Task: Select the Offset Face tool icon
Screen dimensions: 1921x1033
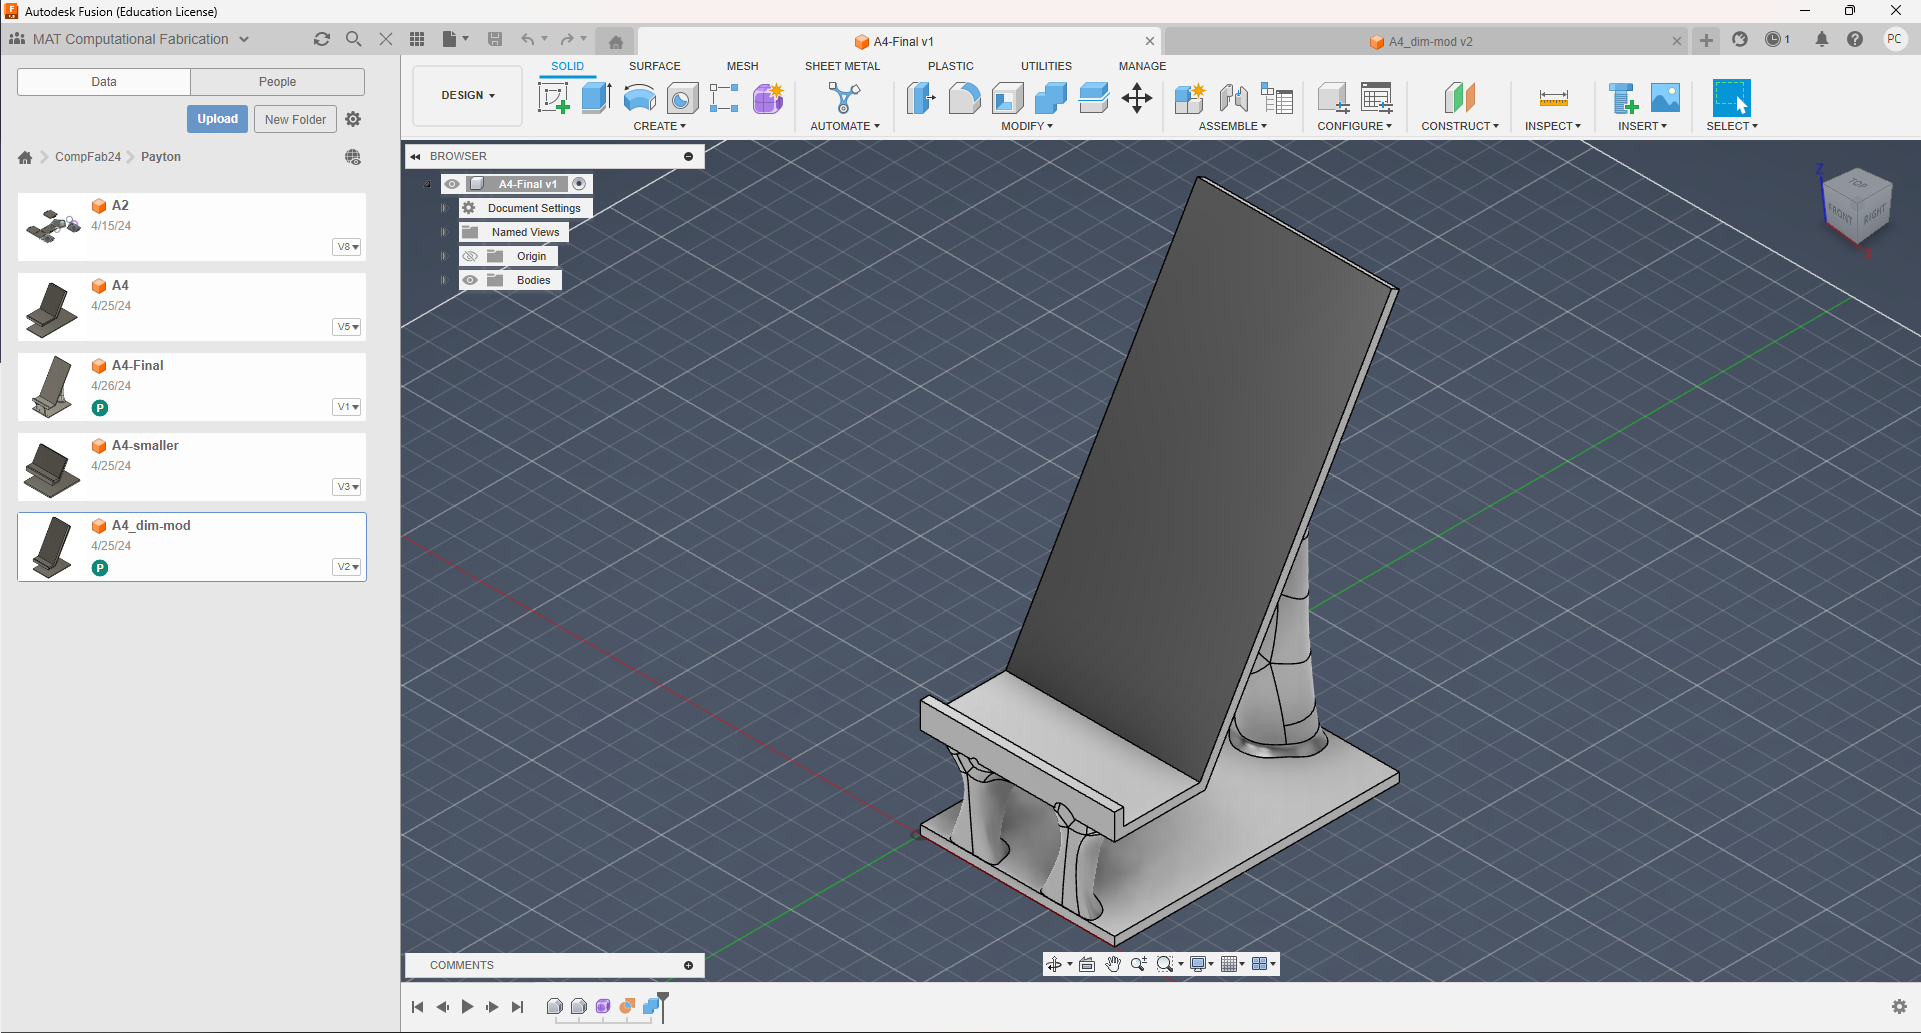Action: (1094, 98)
